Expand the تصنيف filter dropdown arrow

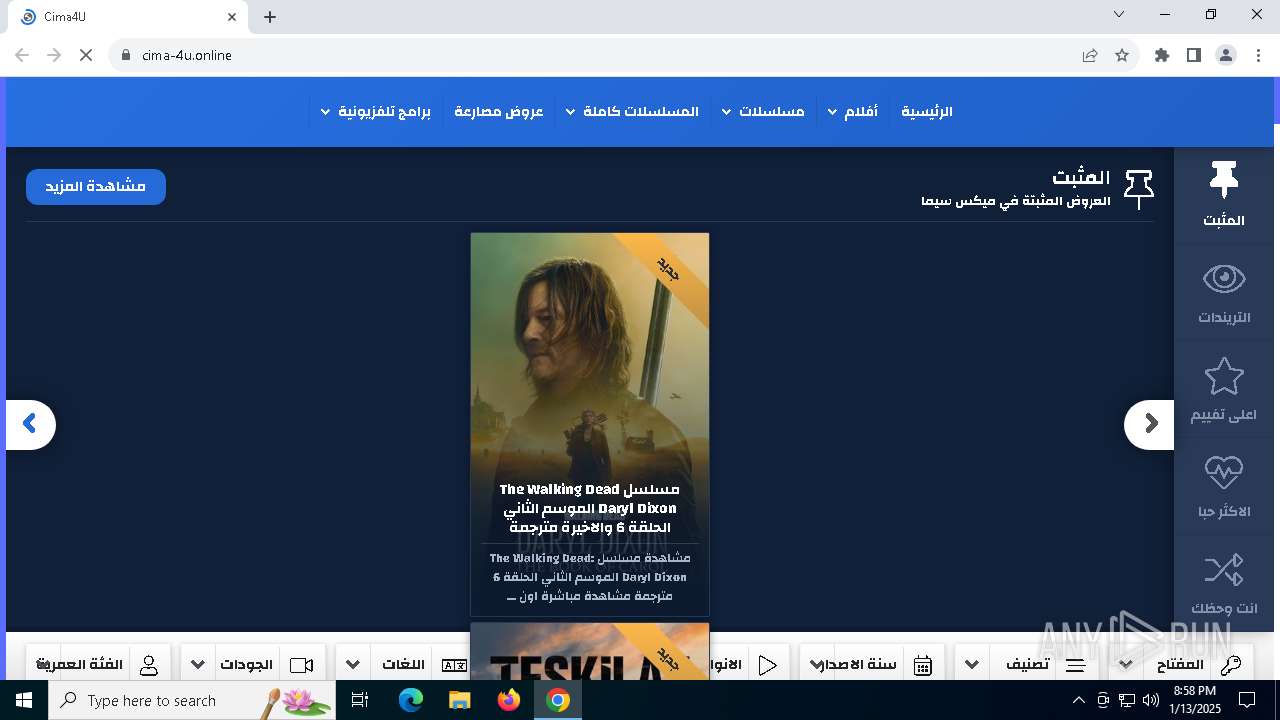[x=971, y=665]
